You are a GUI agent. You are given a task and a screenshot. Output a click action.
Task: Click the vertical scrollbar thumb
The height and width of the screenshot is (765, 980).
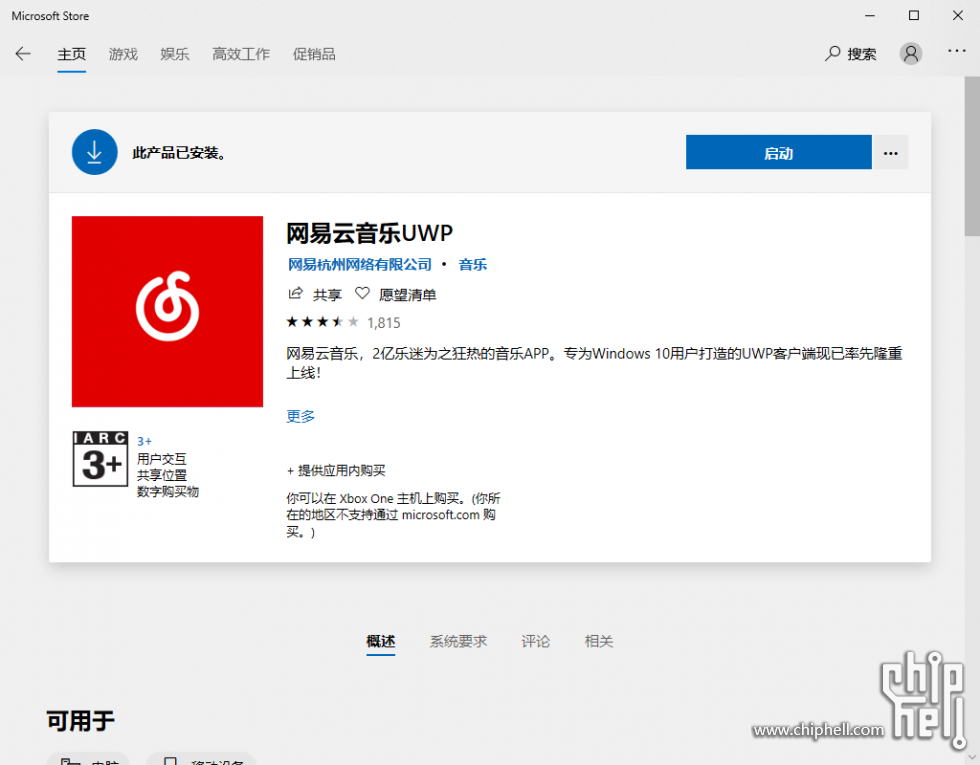click(972, 156)
